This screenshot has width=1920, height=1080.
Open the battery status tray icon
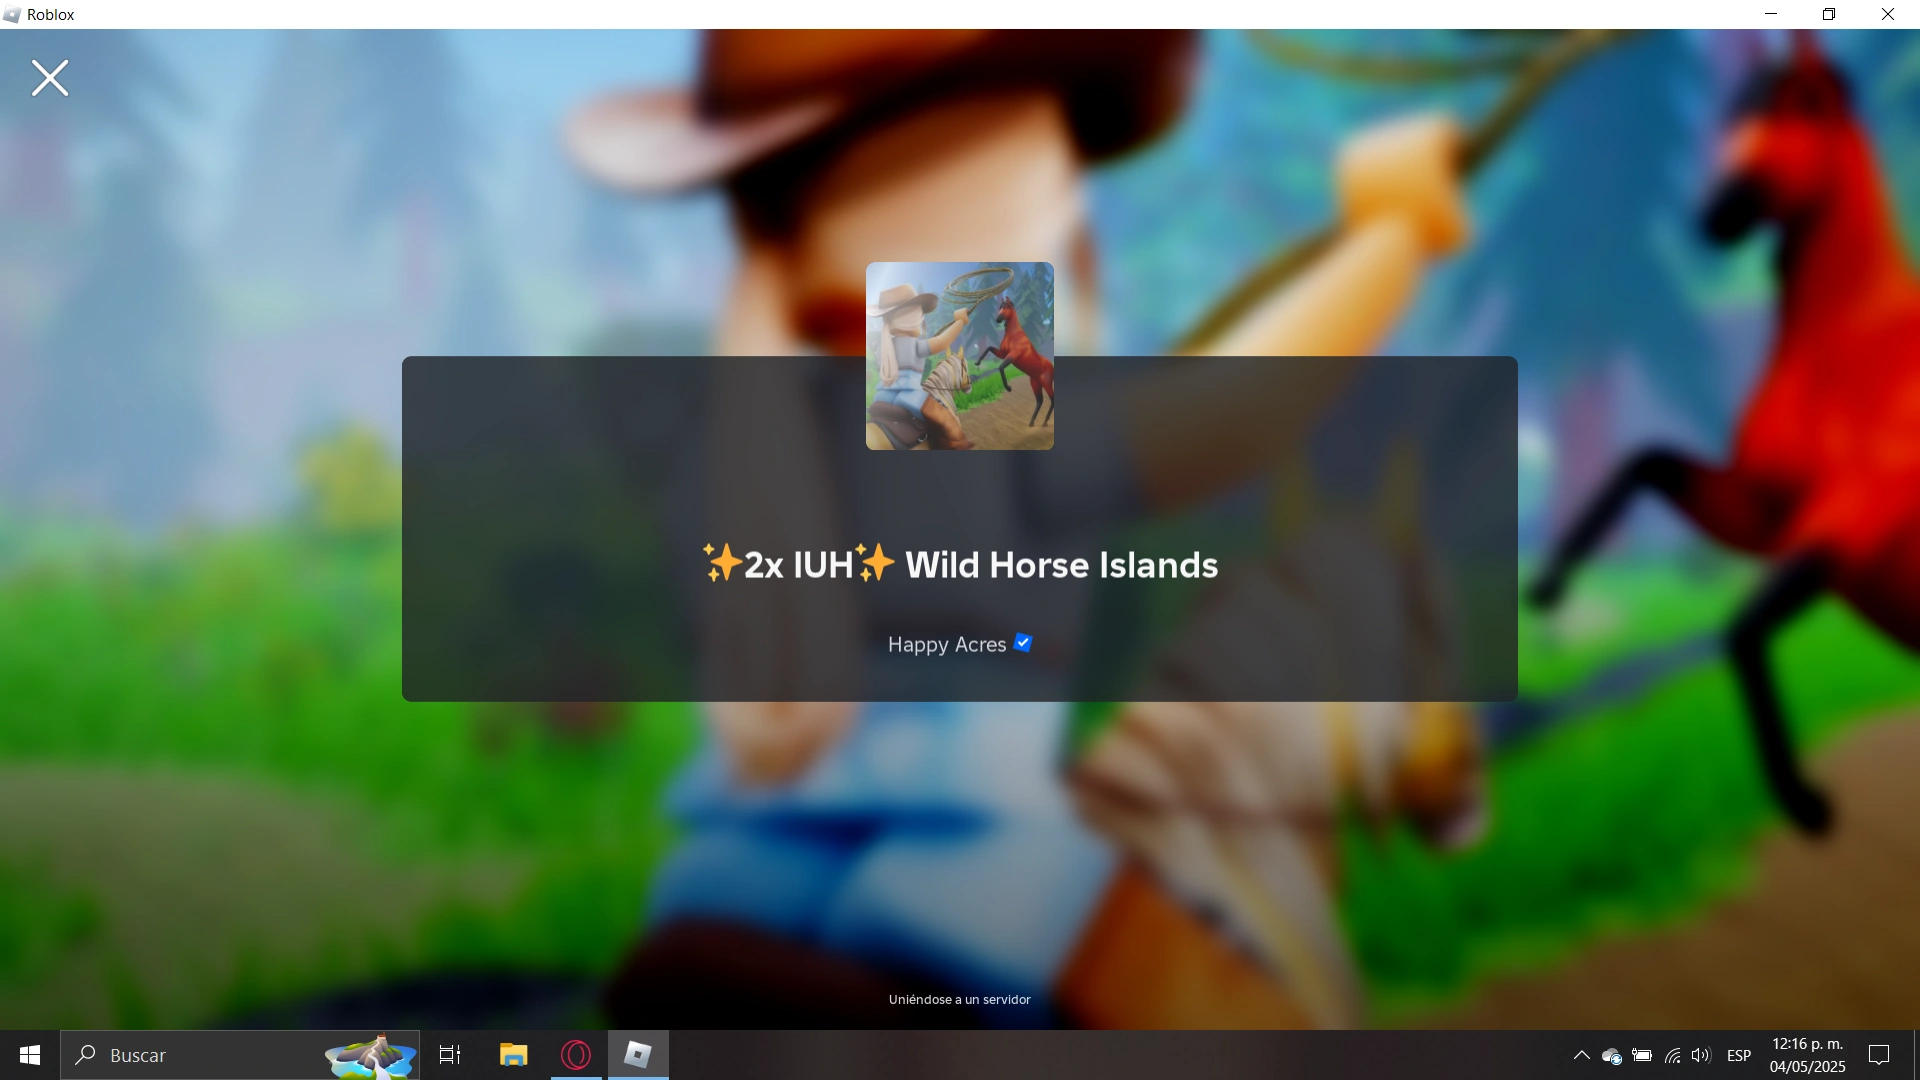click(x=1642, y=1055)
